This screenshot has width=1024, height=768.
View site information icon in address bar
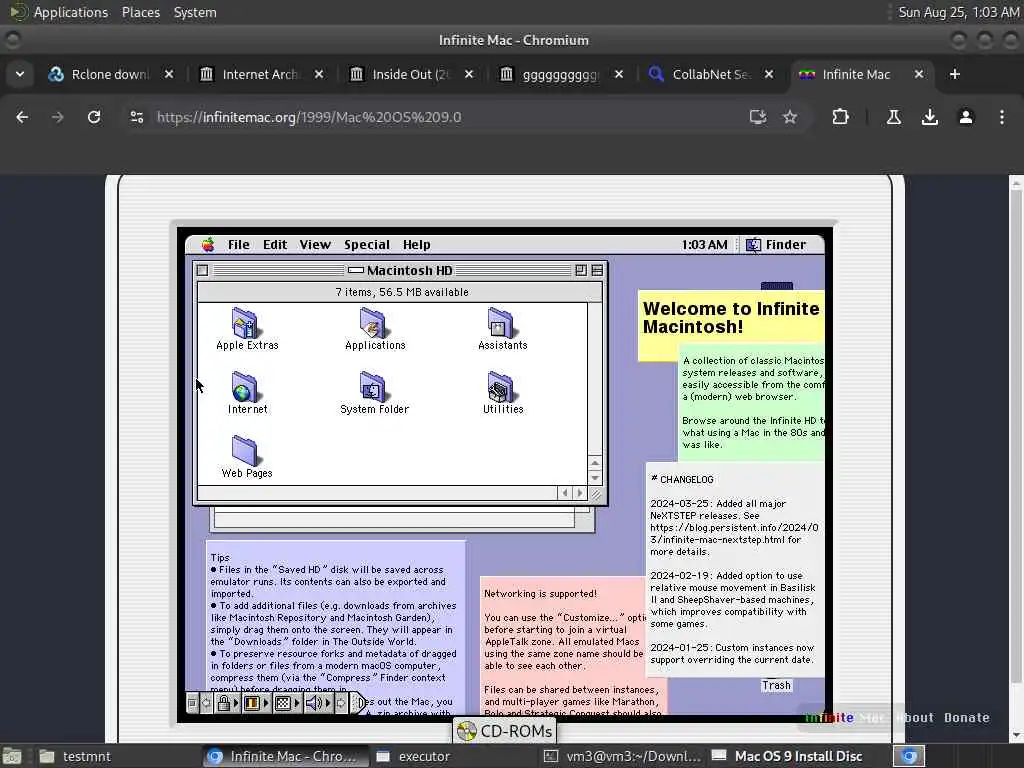tap(136, 117)
